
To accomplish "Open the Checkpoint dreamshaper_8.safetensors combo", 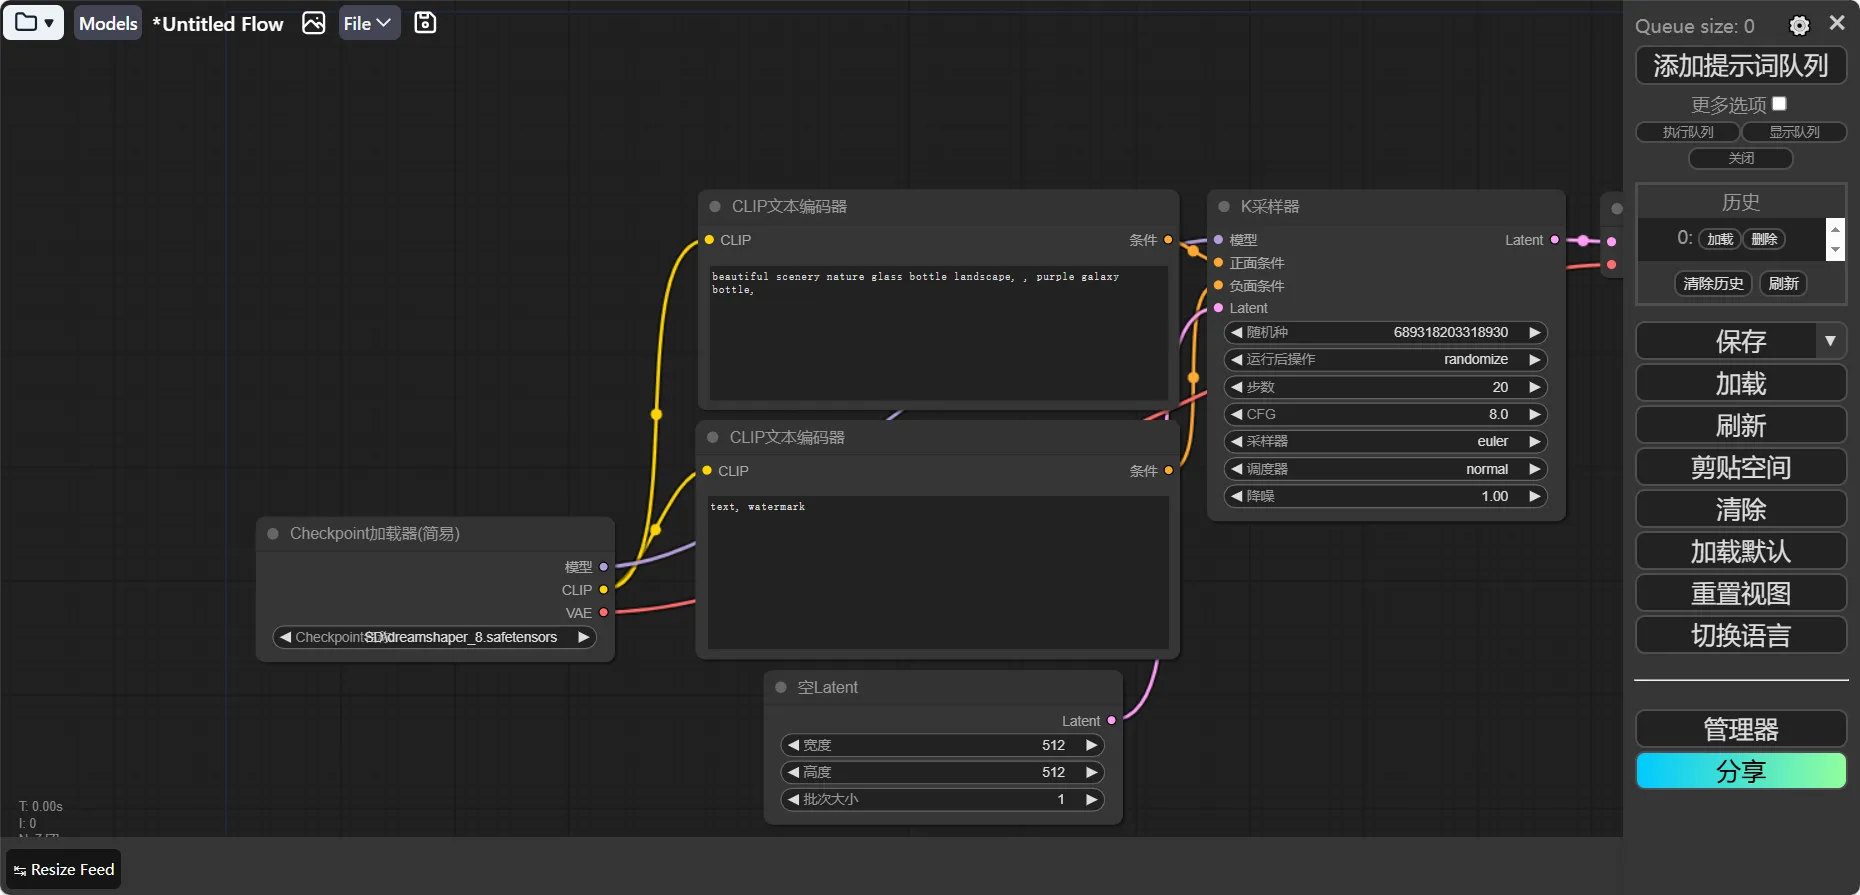I will point(435,637).
